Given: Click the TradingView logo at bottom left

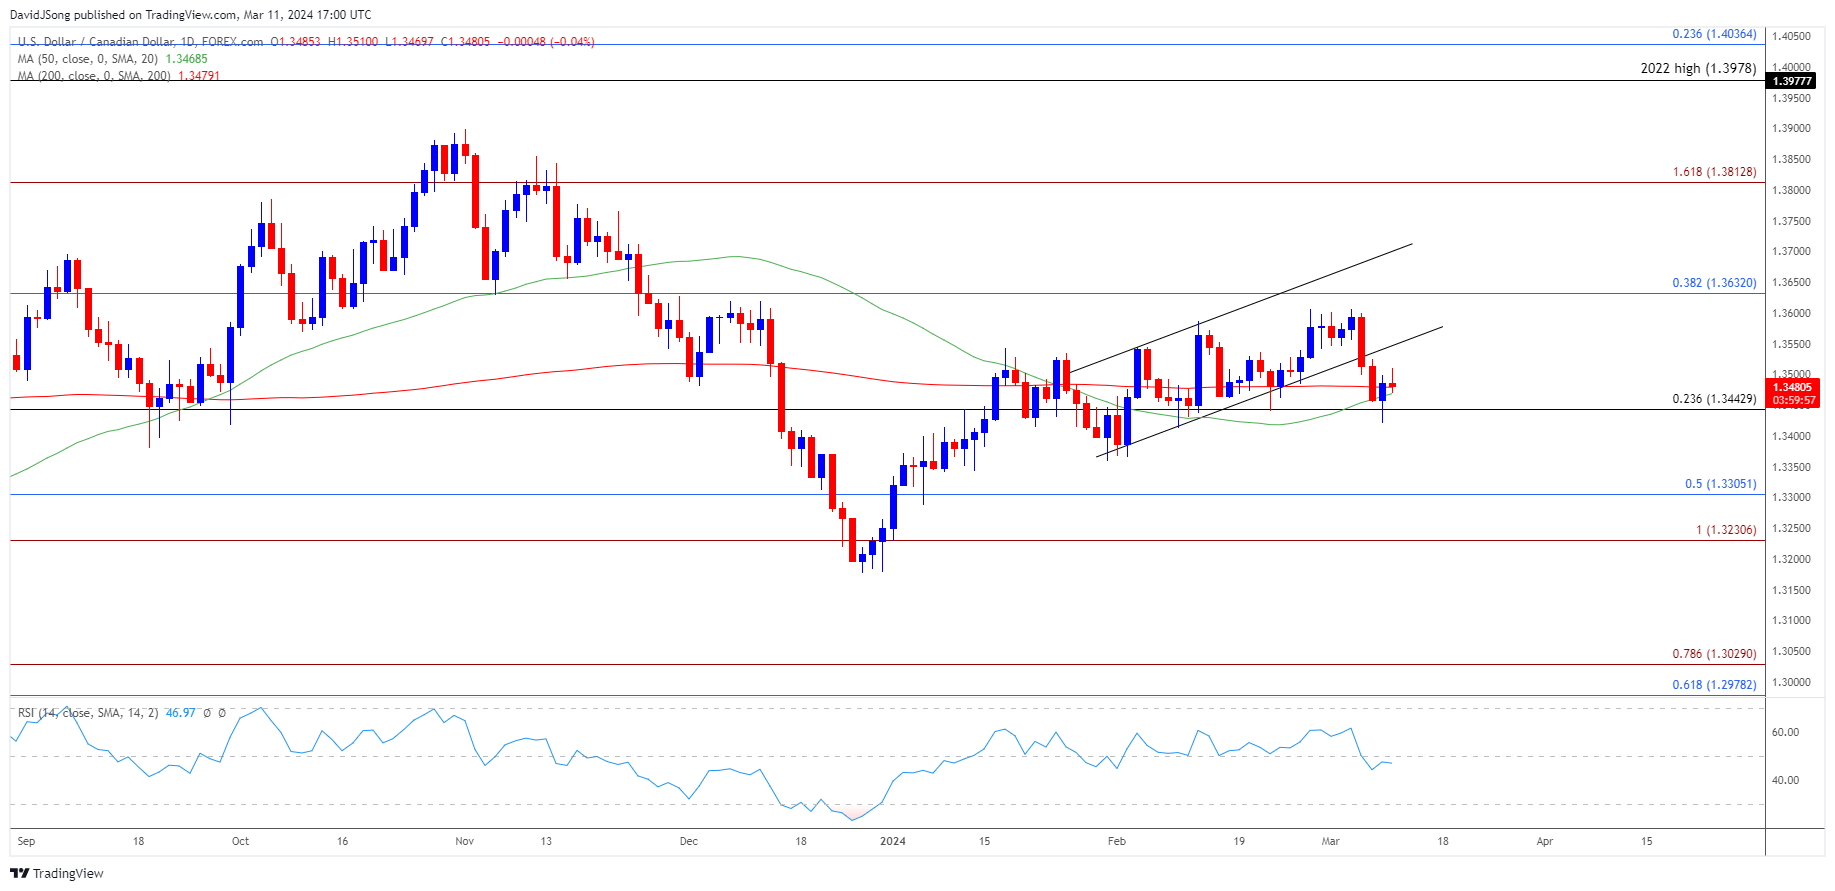Looking at the screenshot, I should [x=57, y=873].
